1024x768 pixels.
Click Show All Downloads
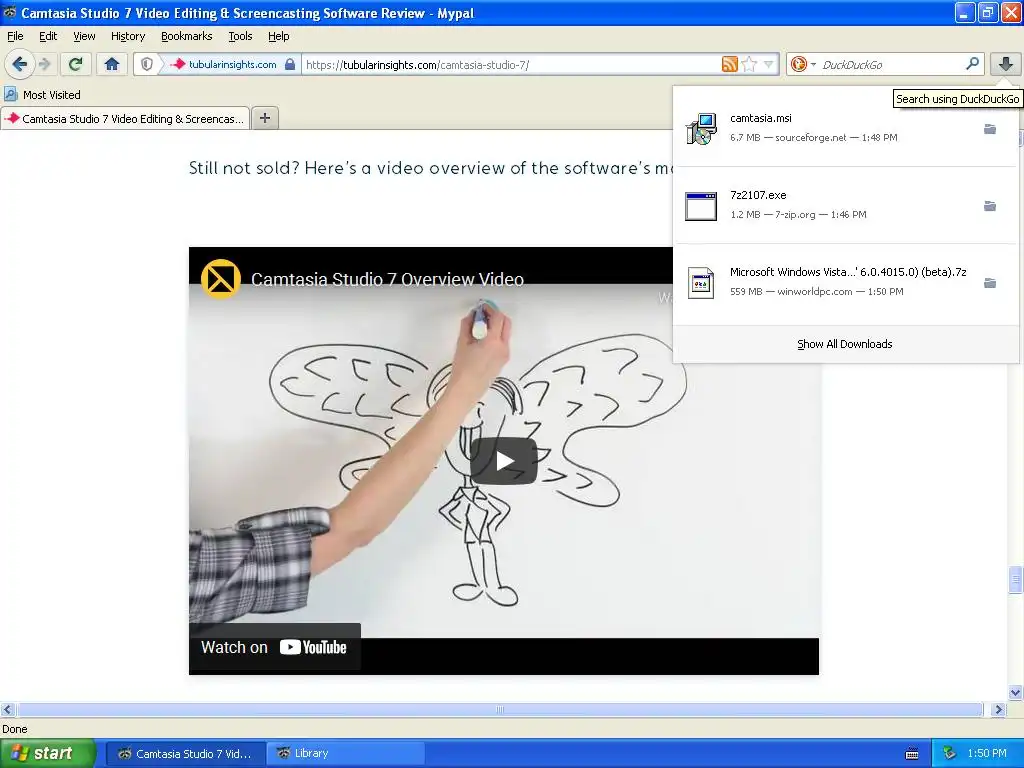[x=844, y=344]
